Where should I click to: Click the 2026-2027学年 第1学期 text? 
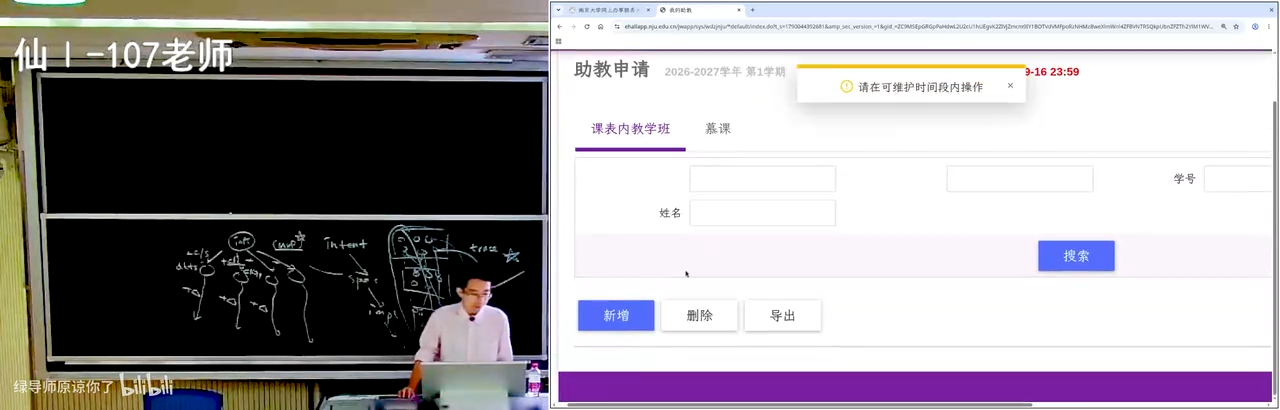click(x=725, y=72)
